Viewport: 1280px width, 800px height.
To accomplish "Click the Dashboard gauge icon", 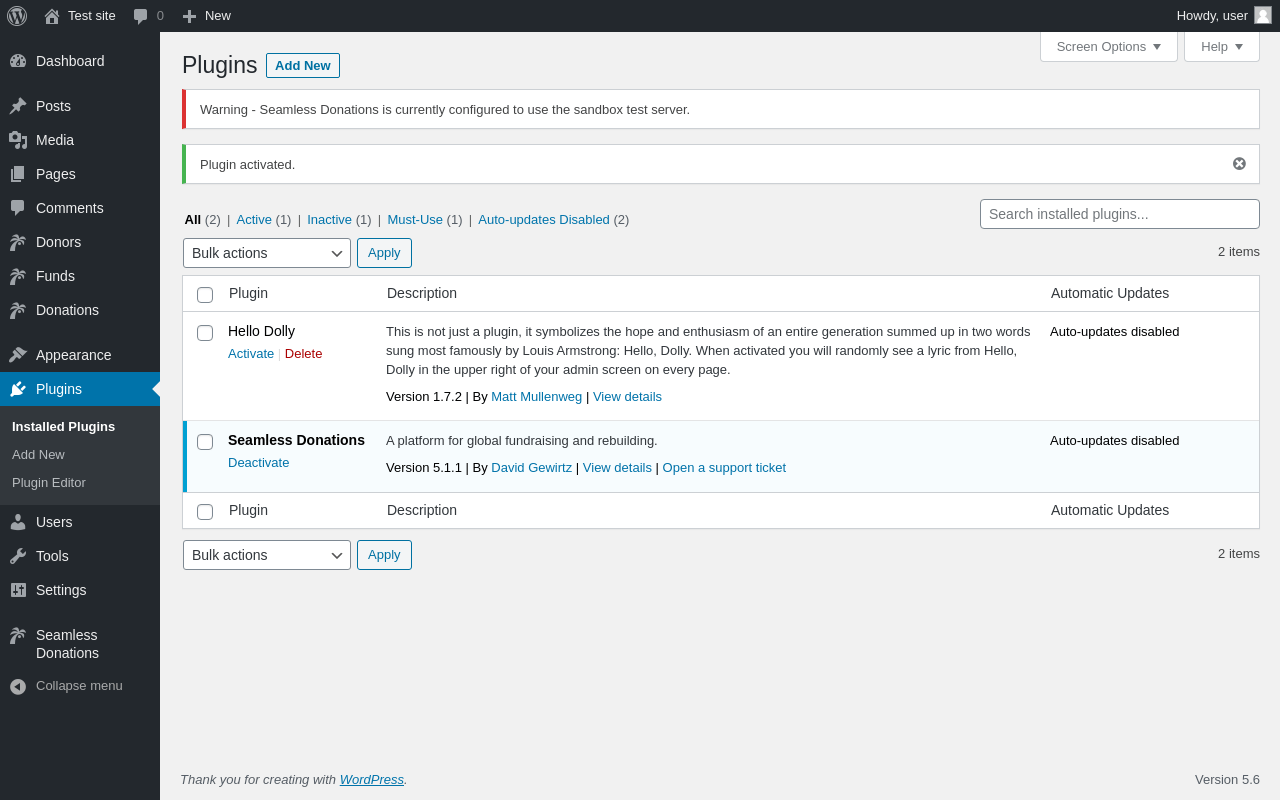I will point(18,61).
